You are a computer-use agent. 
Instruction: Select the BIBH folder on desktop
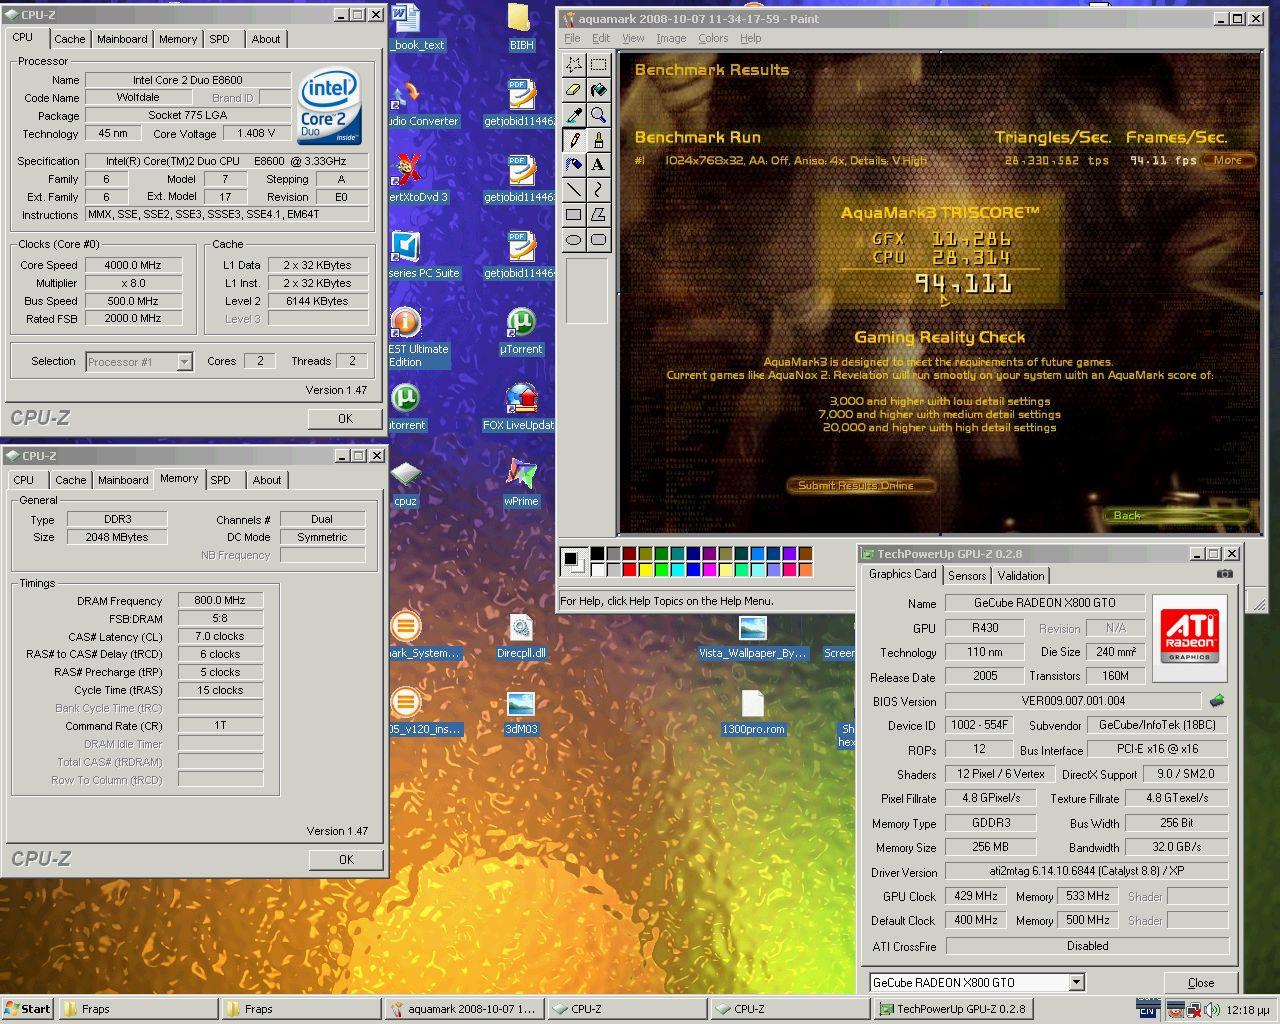pyautogui.click(x=521, y=27)
